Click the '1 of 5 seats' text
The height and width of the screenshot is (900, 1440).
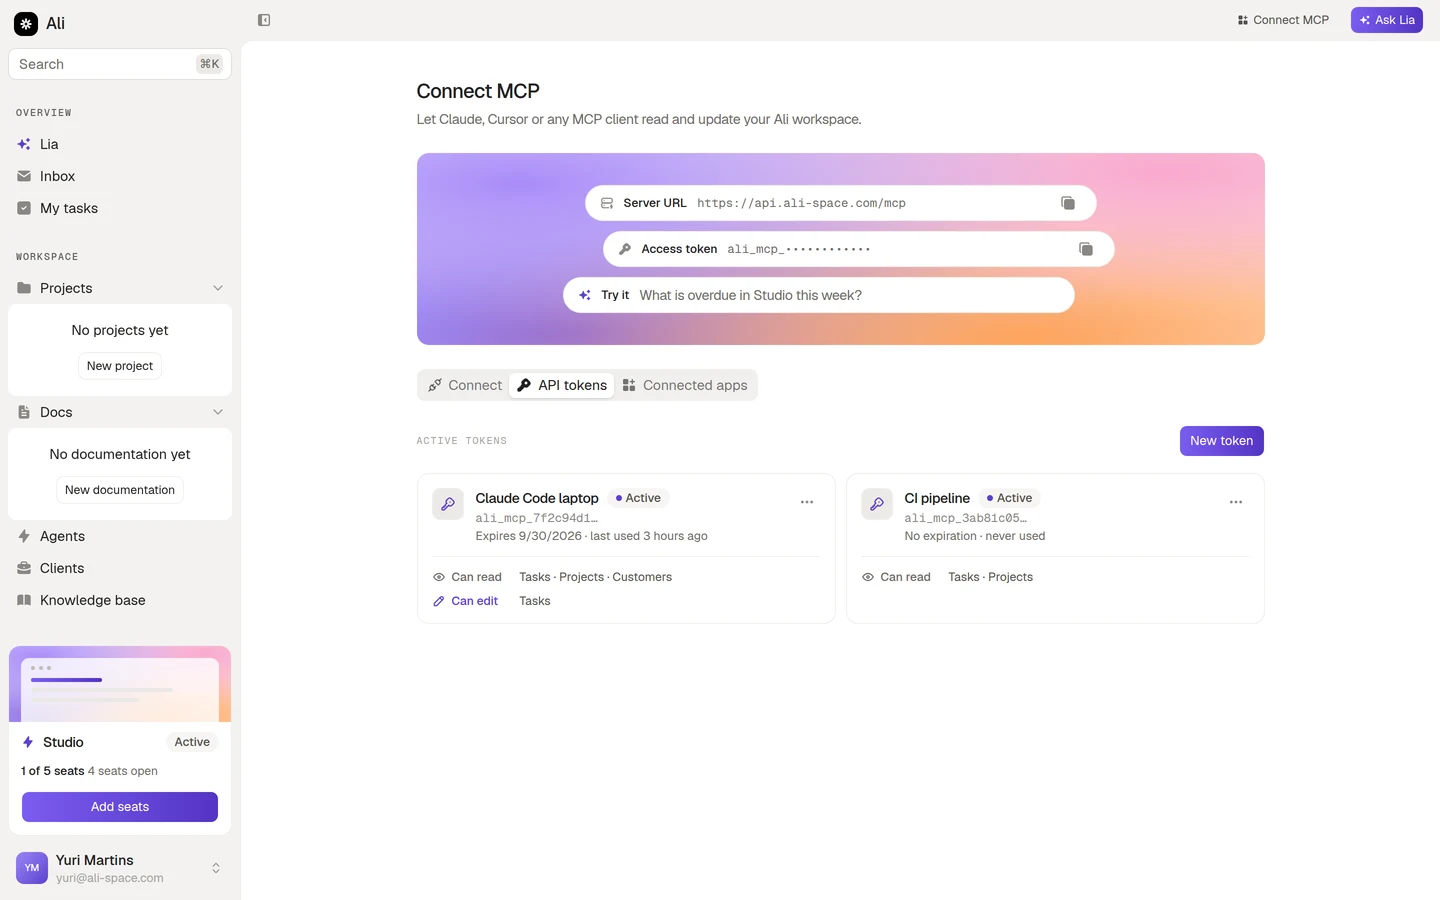(53, 771)
